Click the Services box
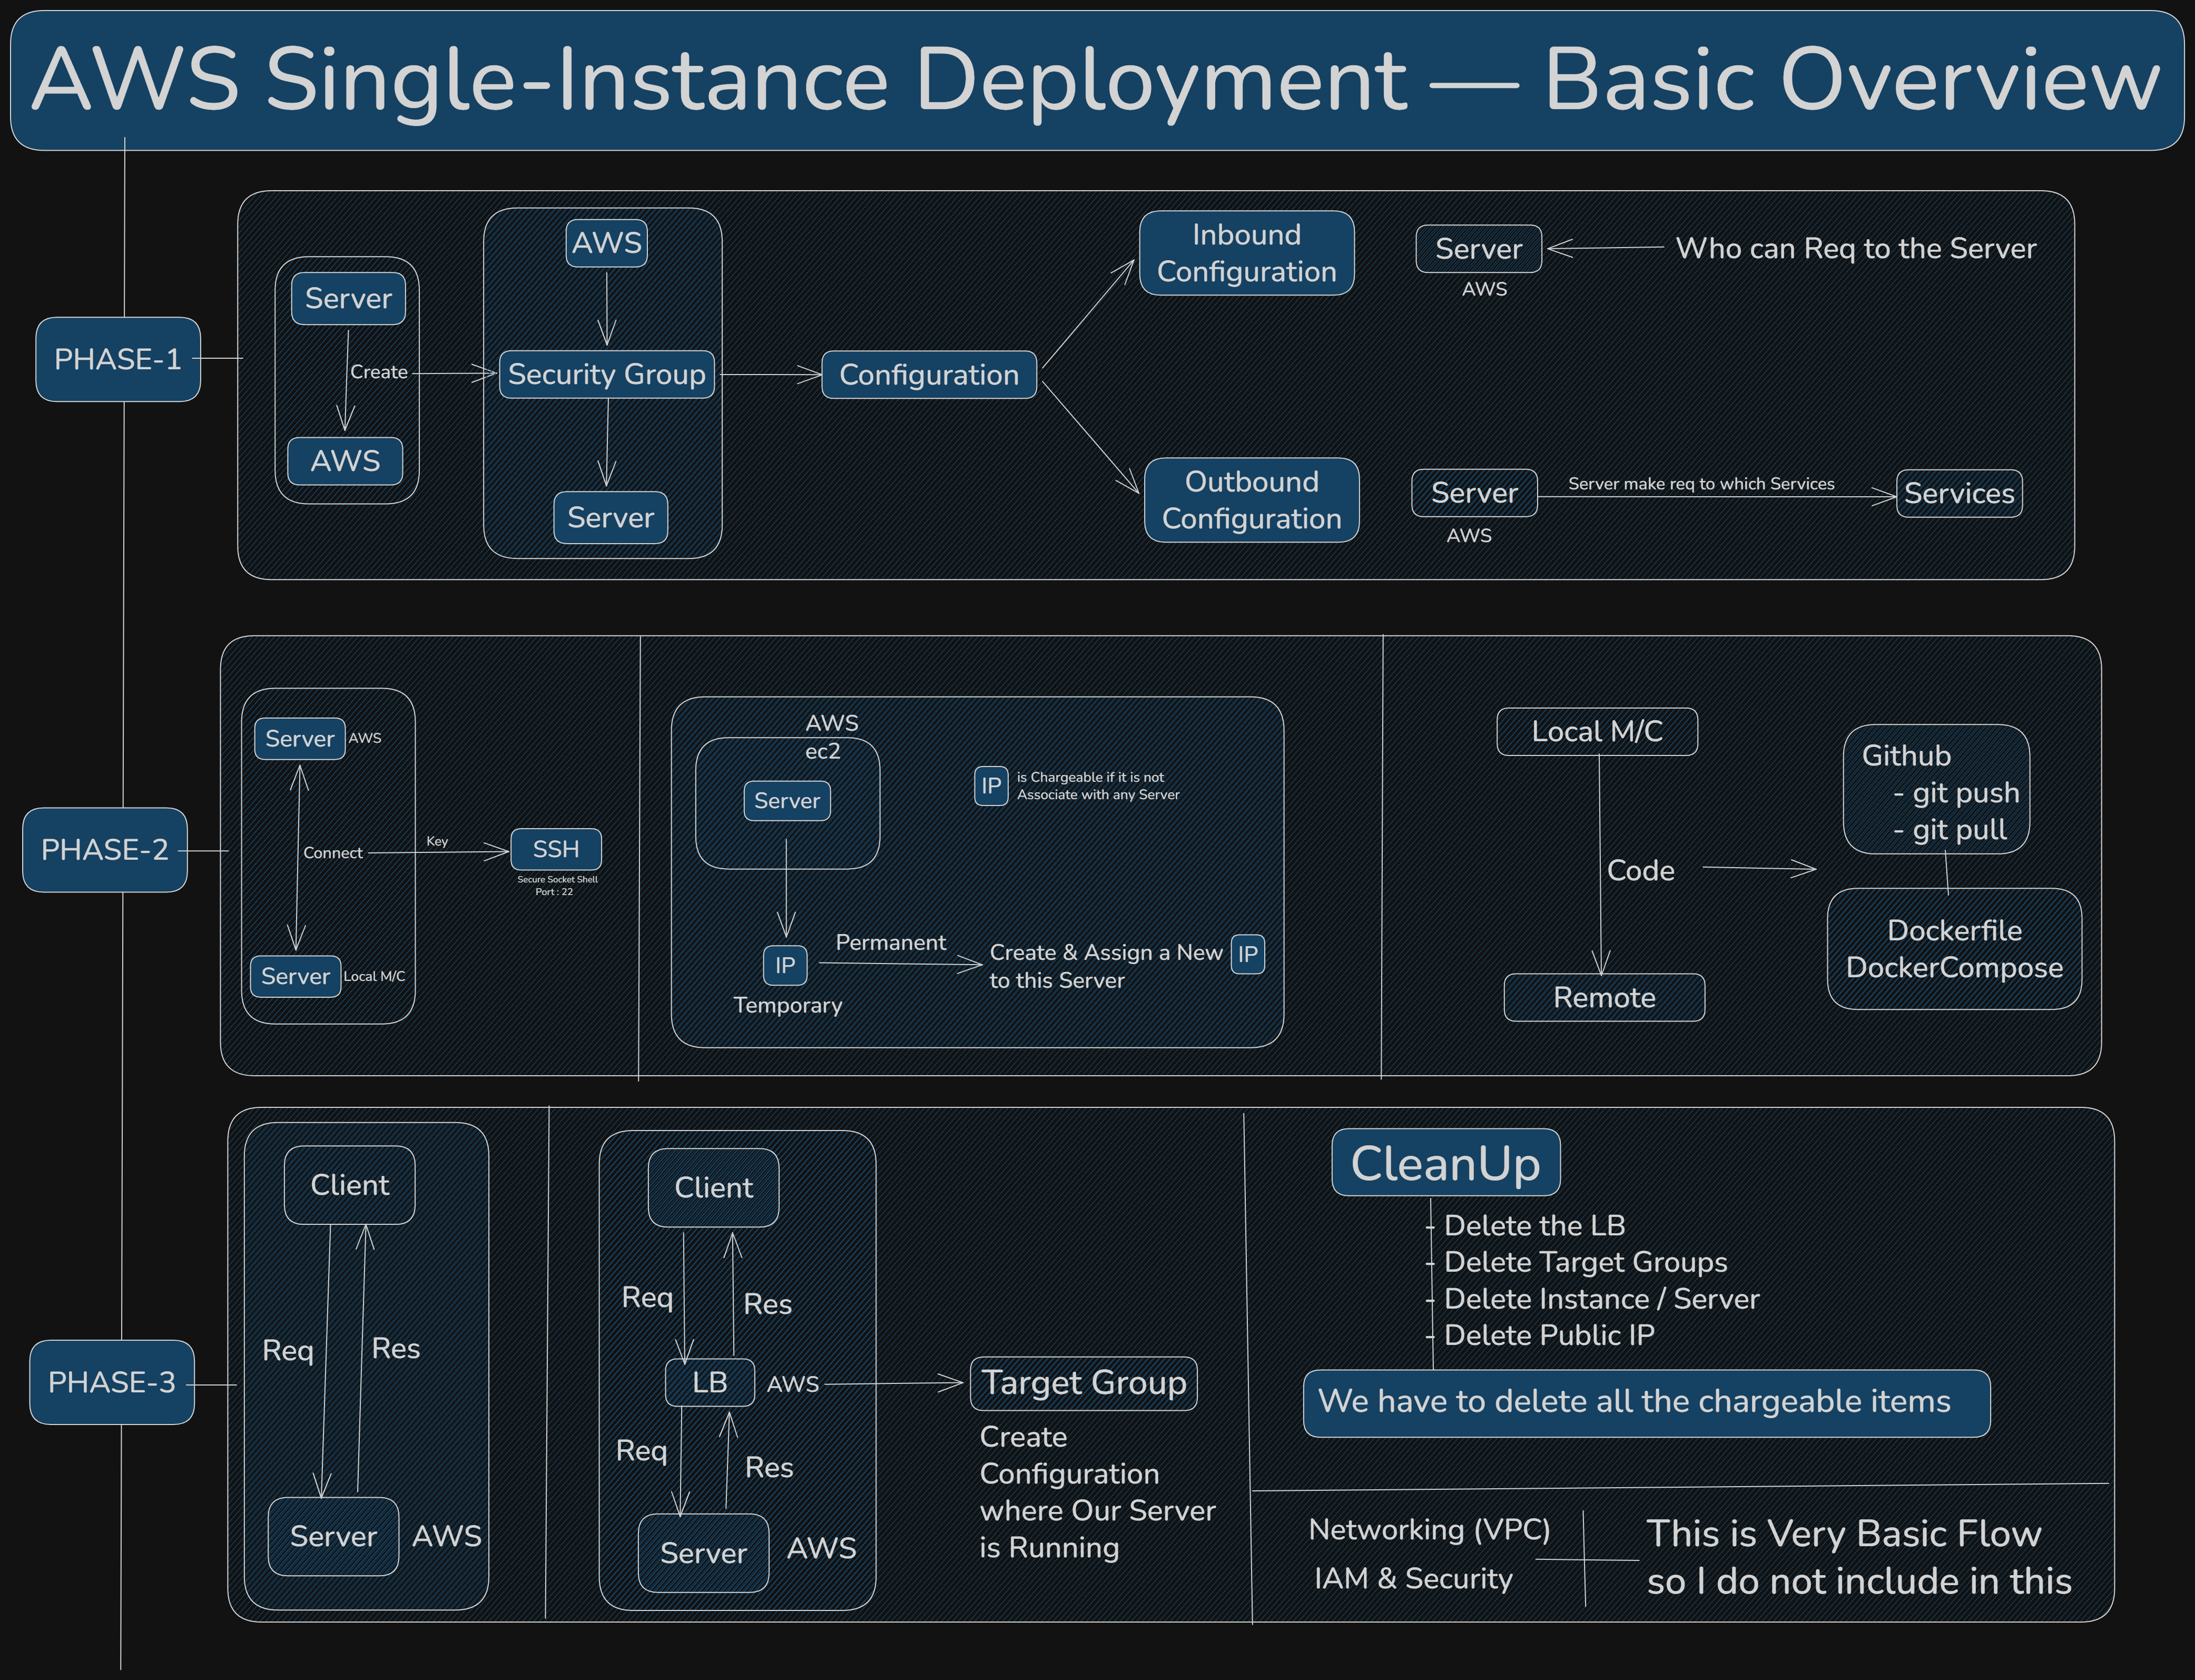Image resolution: width=2195 pixels, height=1680 pixels. click(x=1960, y=493)
